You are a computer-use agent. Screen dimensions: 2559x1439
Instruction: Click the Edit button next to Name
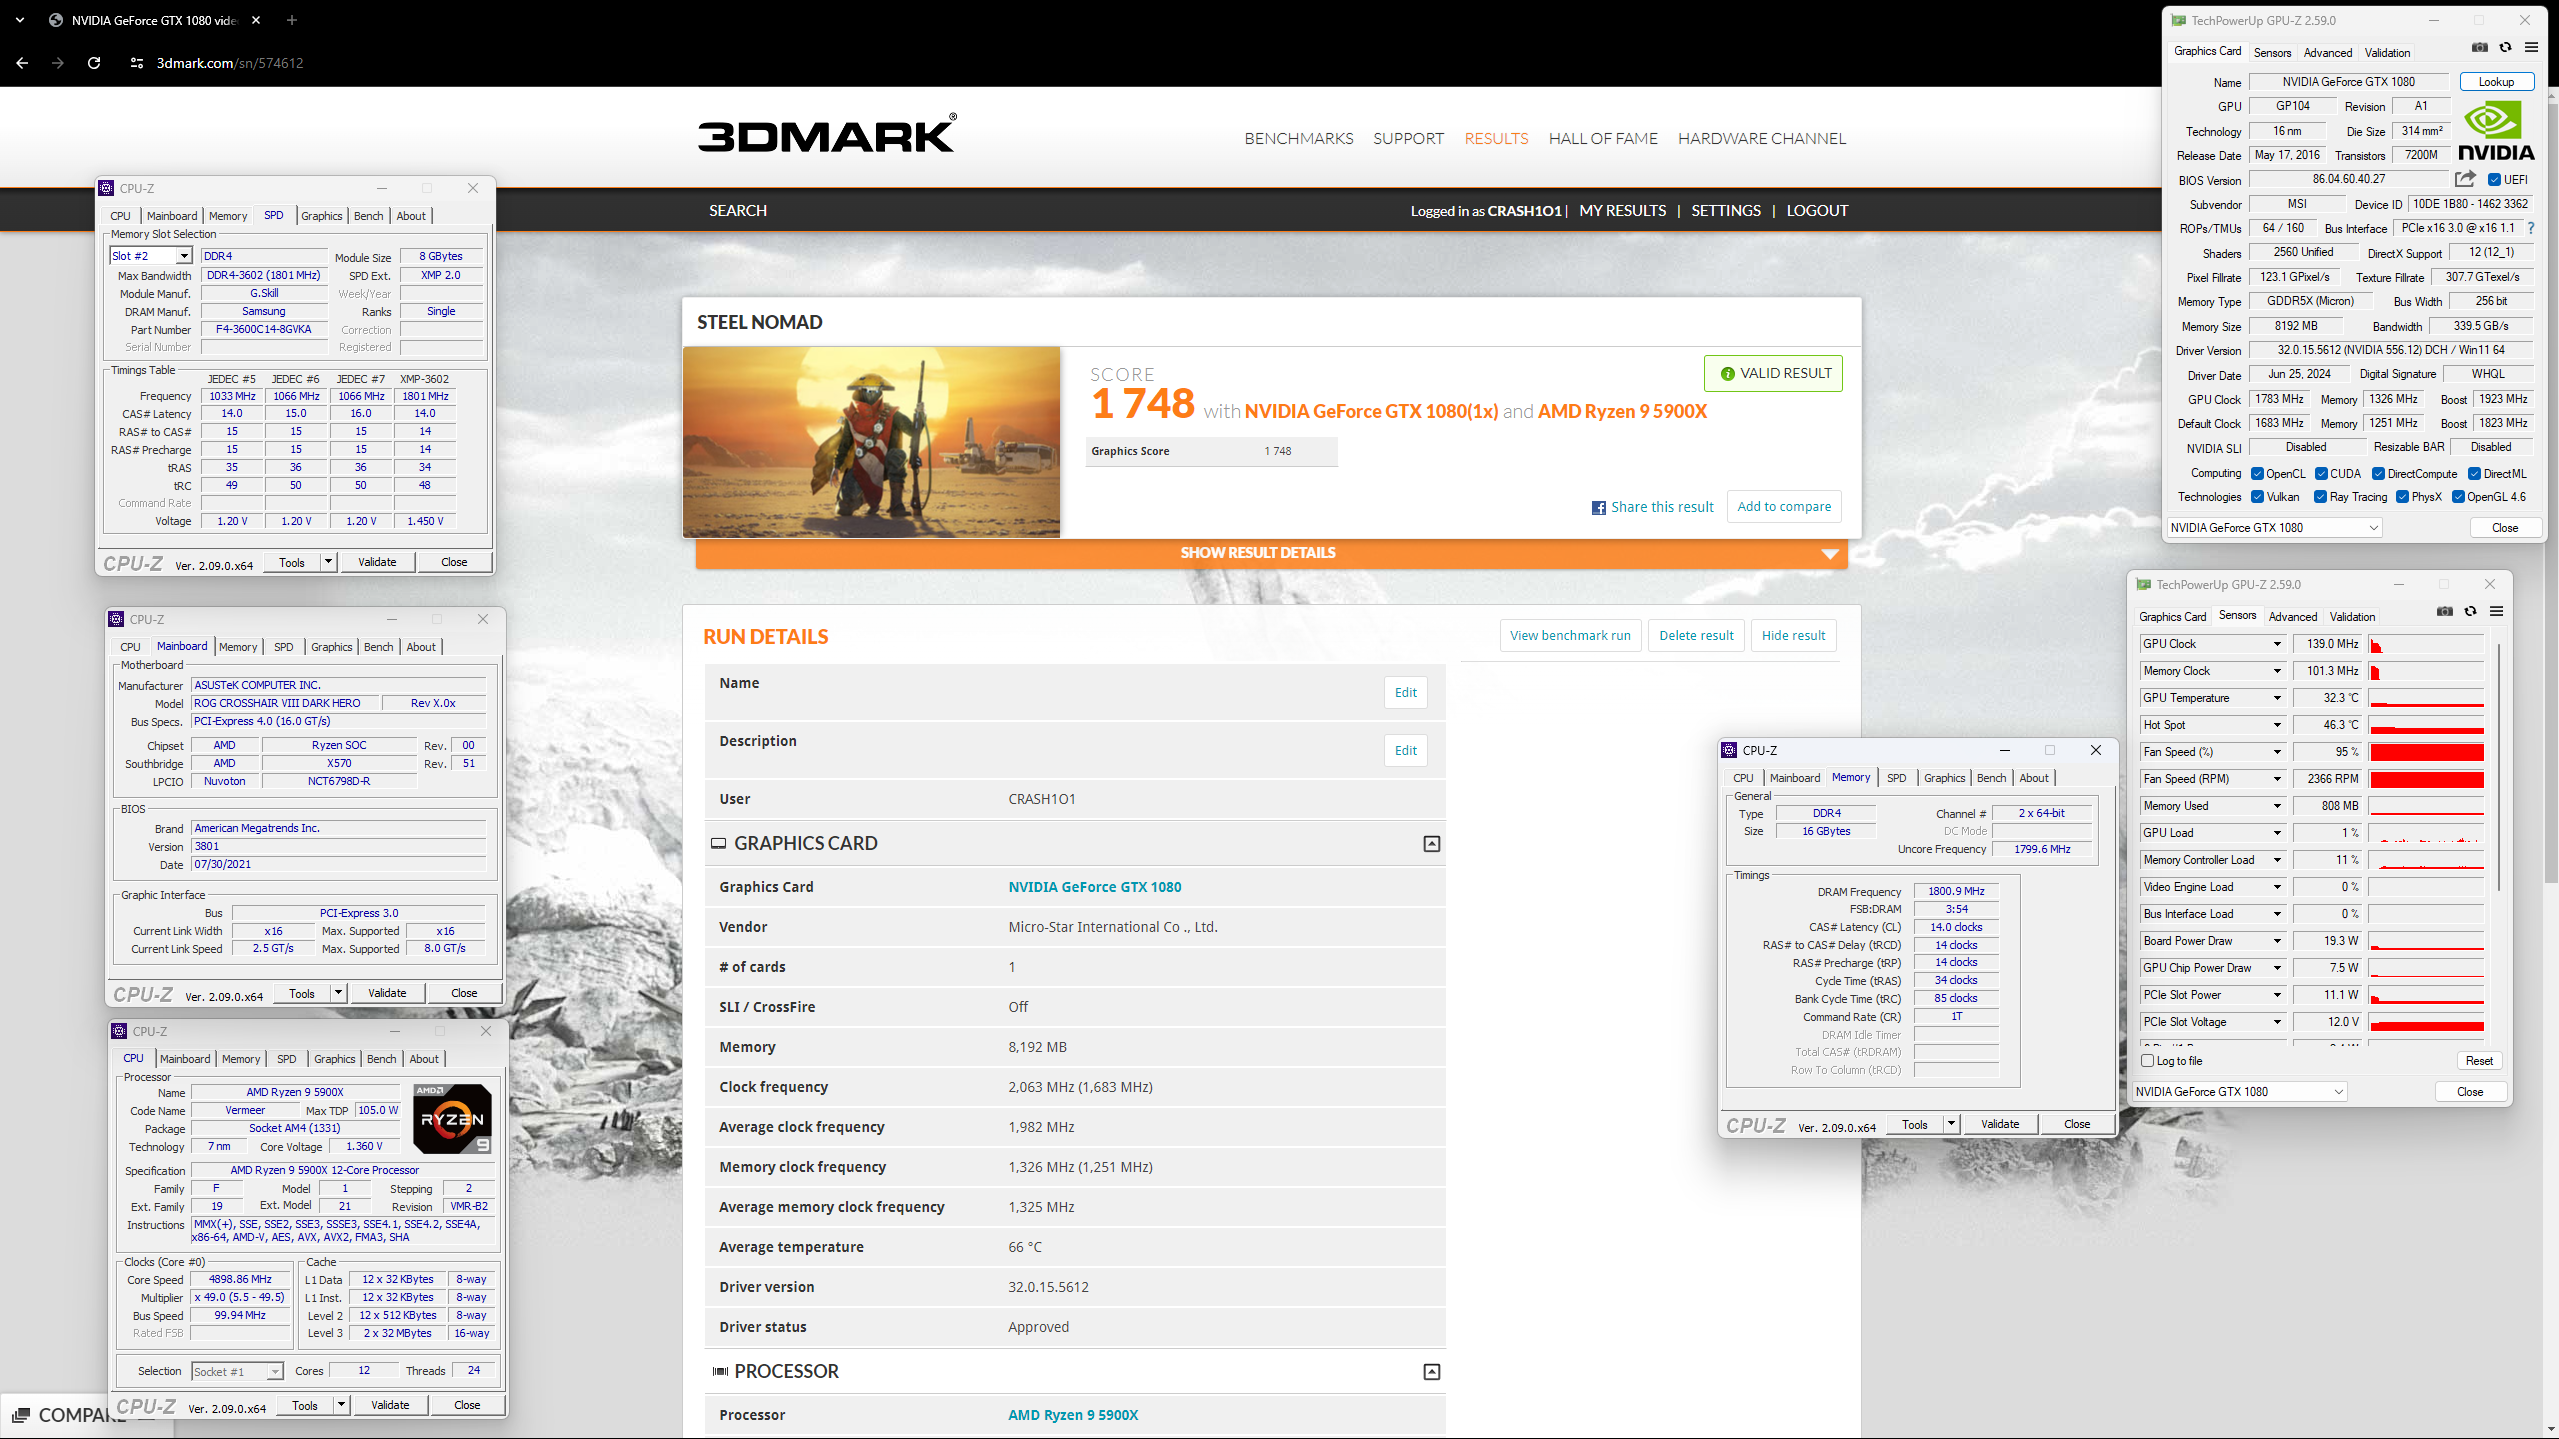pos(1406,693)
